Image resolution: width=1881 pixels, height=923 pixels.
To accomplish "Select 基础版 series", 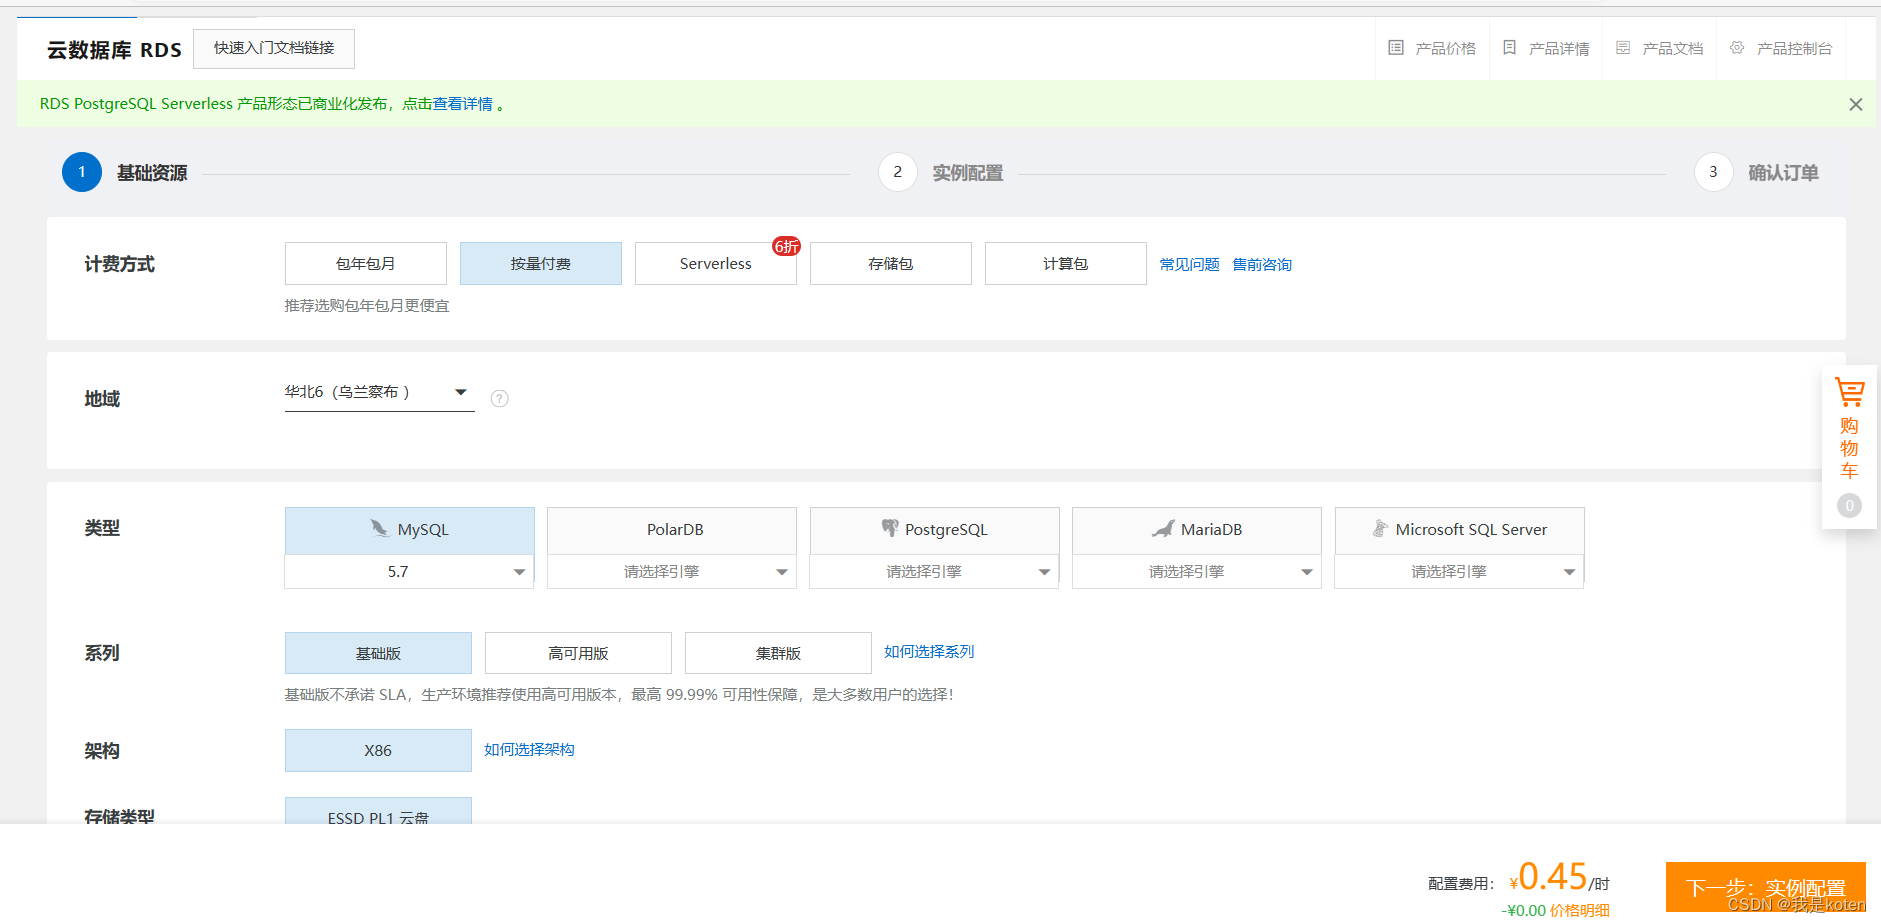I will (378, 653).
